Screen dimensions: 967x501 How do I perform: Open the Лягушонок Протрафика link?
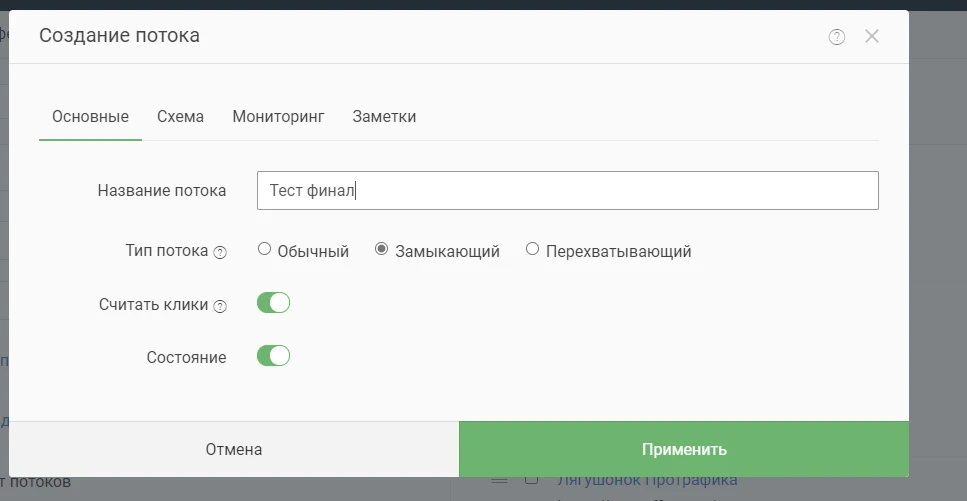click(x=647, y=480)
